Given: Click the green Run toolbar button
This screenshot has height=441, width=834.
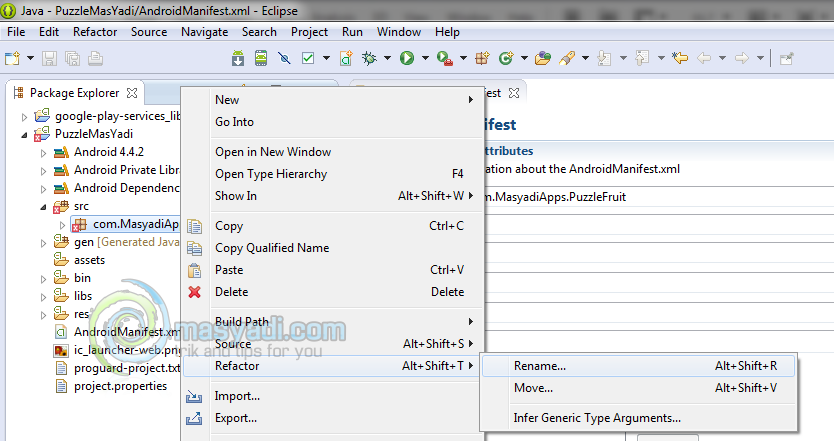Looking at the screenshot, I should (407, 58).
